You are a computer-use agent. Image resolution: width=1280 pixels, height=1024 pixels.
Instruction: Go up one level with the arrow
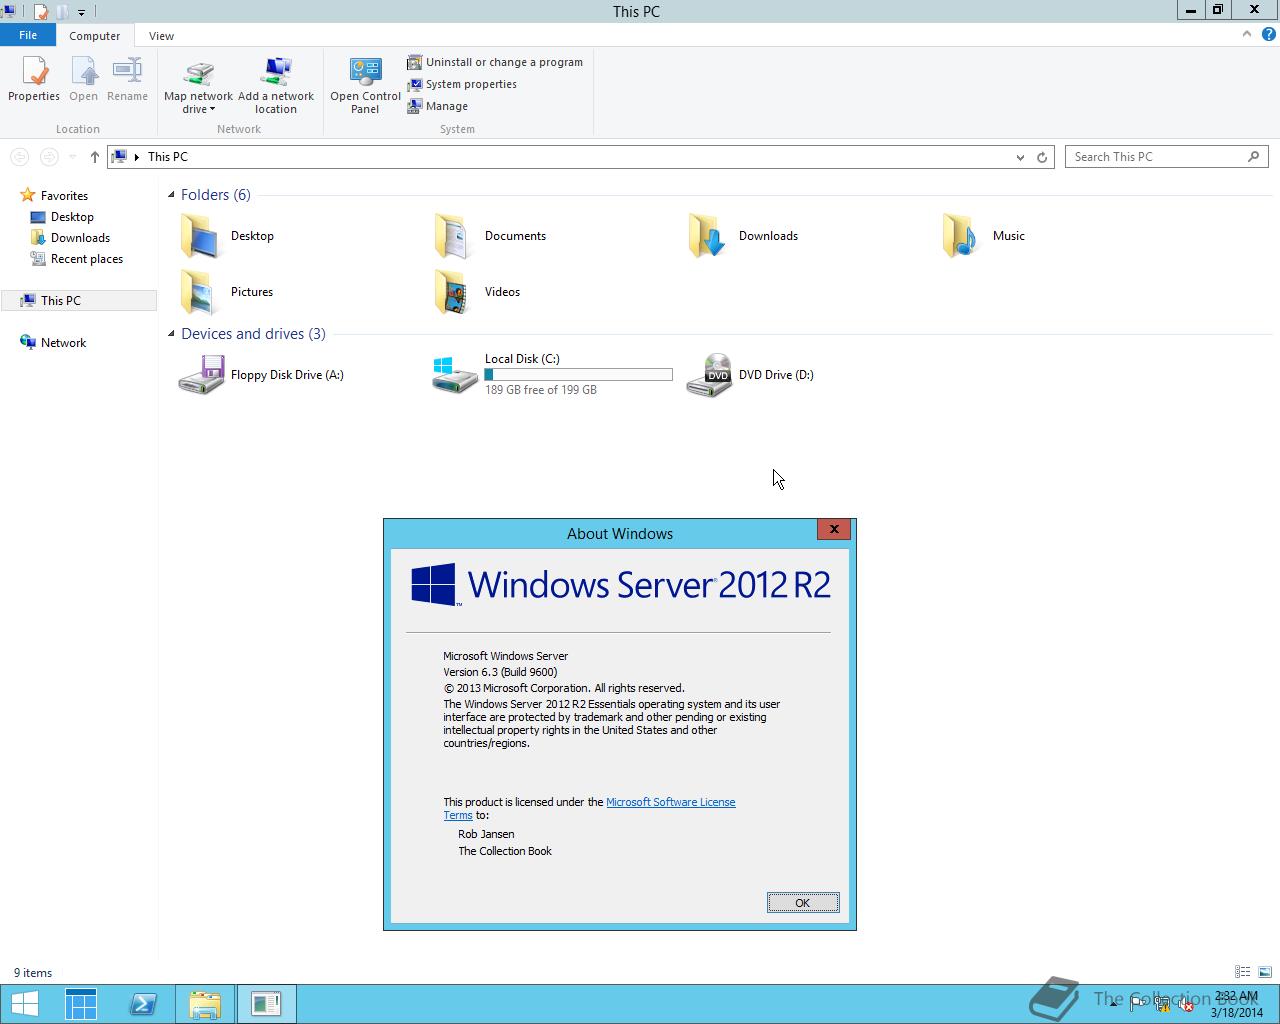(94, 157)
